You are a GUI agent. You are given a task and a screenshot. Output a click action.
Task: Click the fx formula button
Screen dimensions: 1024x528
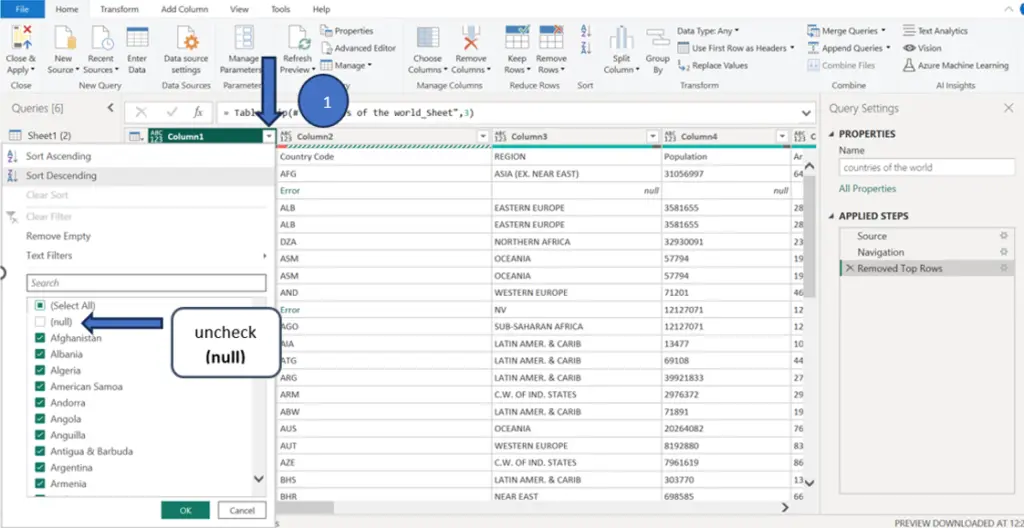(x=198, y=112)
